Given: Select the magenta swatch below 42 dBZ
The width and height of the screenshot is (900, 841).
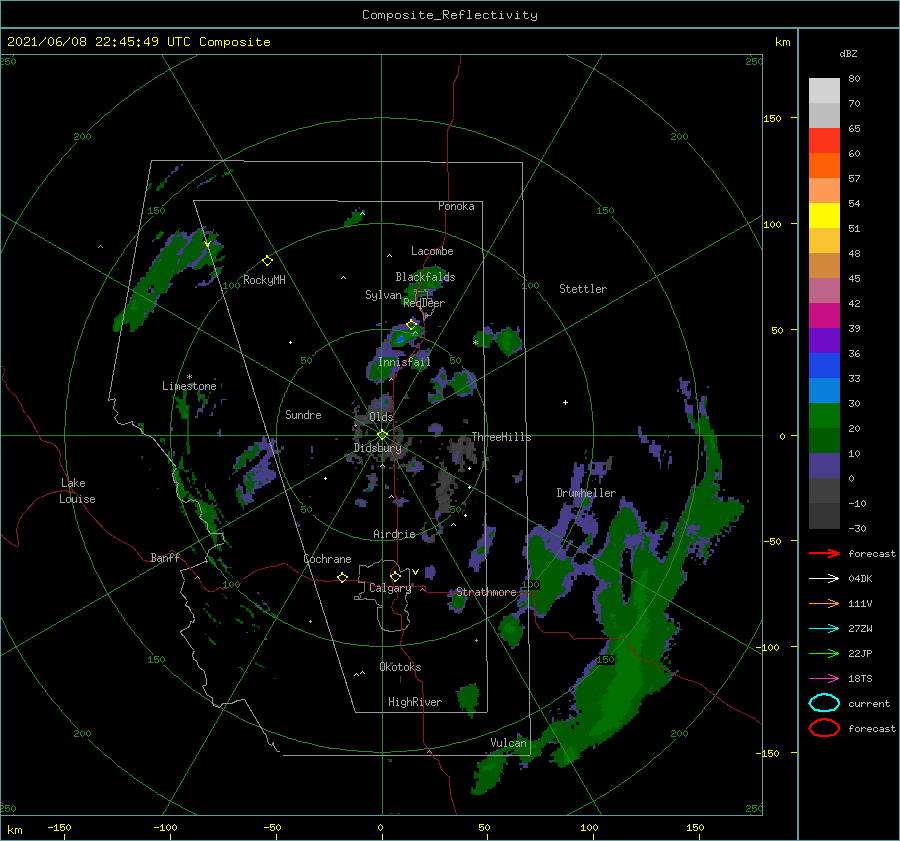Looking at the screenshot, I should [x=824, y=316].
